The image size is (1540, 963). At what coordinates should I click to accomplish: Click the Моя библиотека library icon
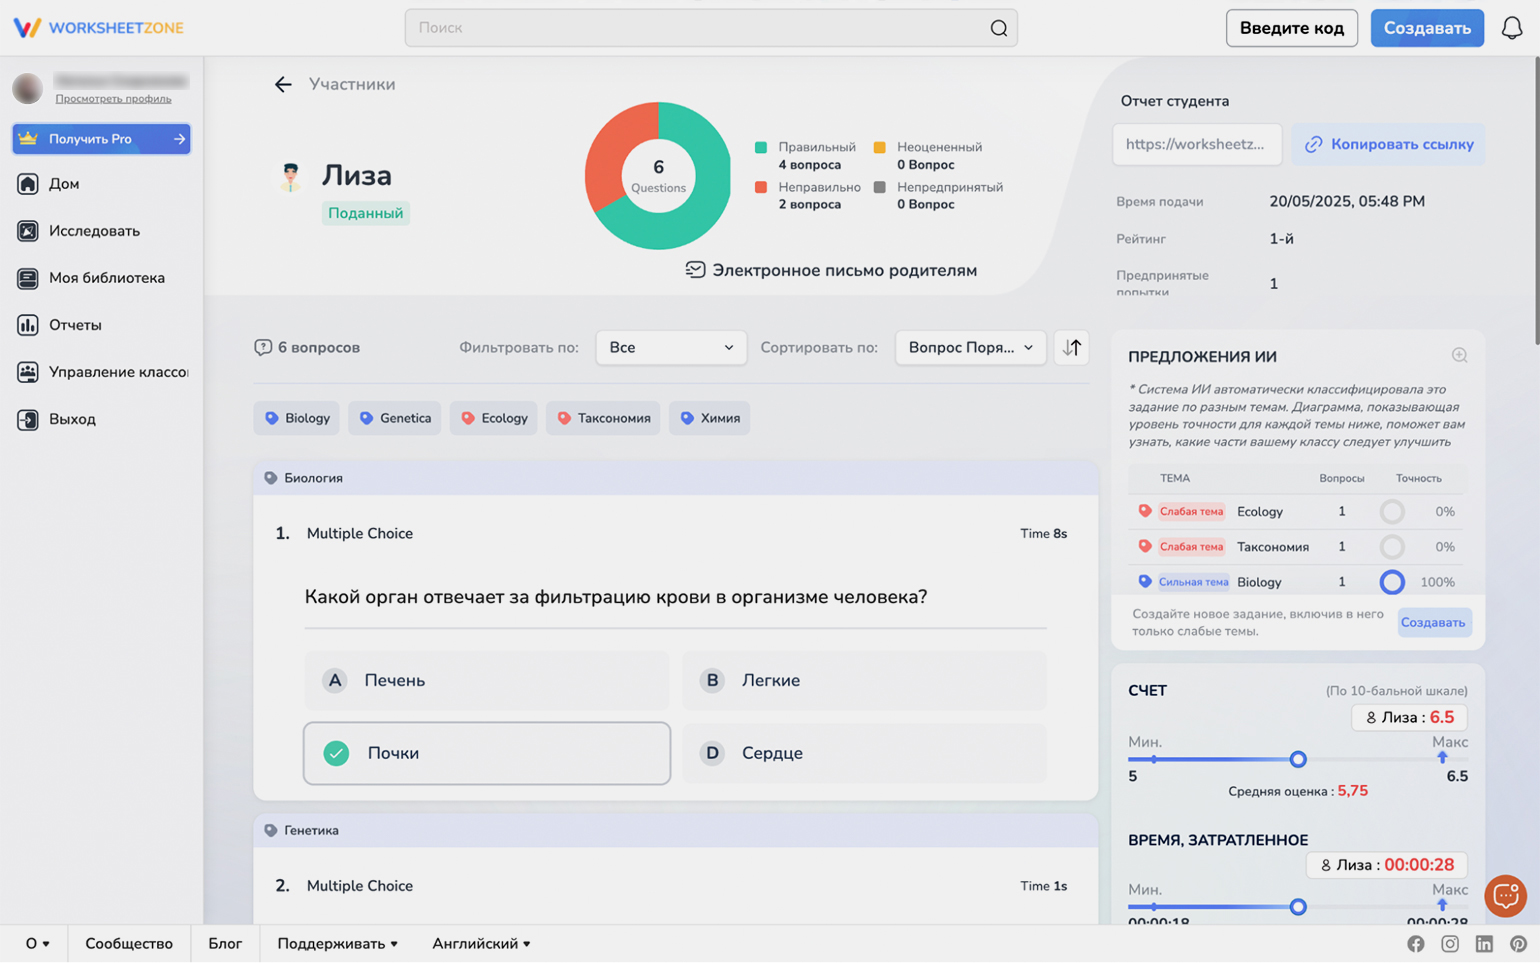click(28, 278)
